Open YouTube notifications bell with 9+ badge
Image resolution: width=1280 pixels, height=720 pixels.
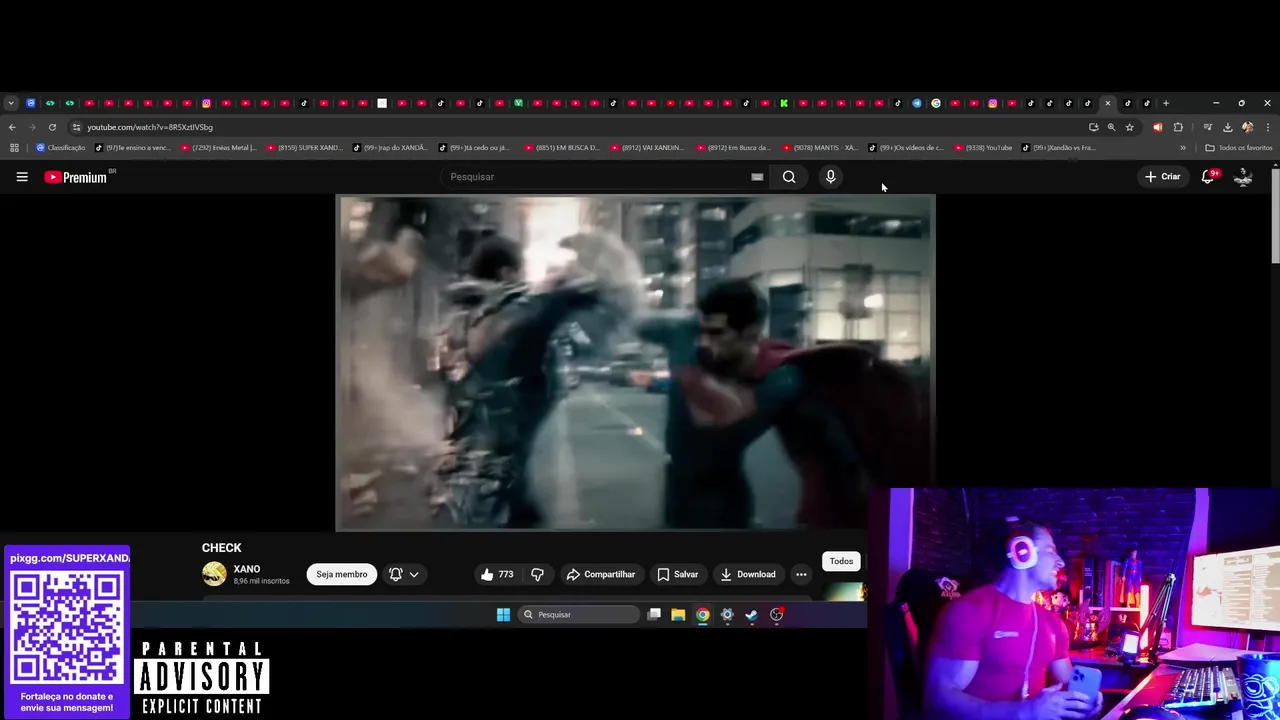click(x=1208, y=177)
